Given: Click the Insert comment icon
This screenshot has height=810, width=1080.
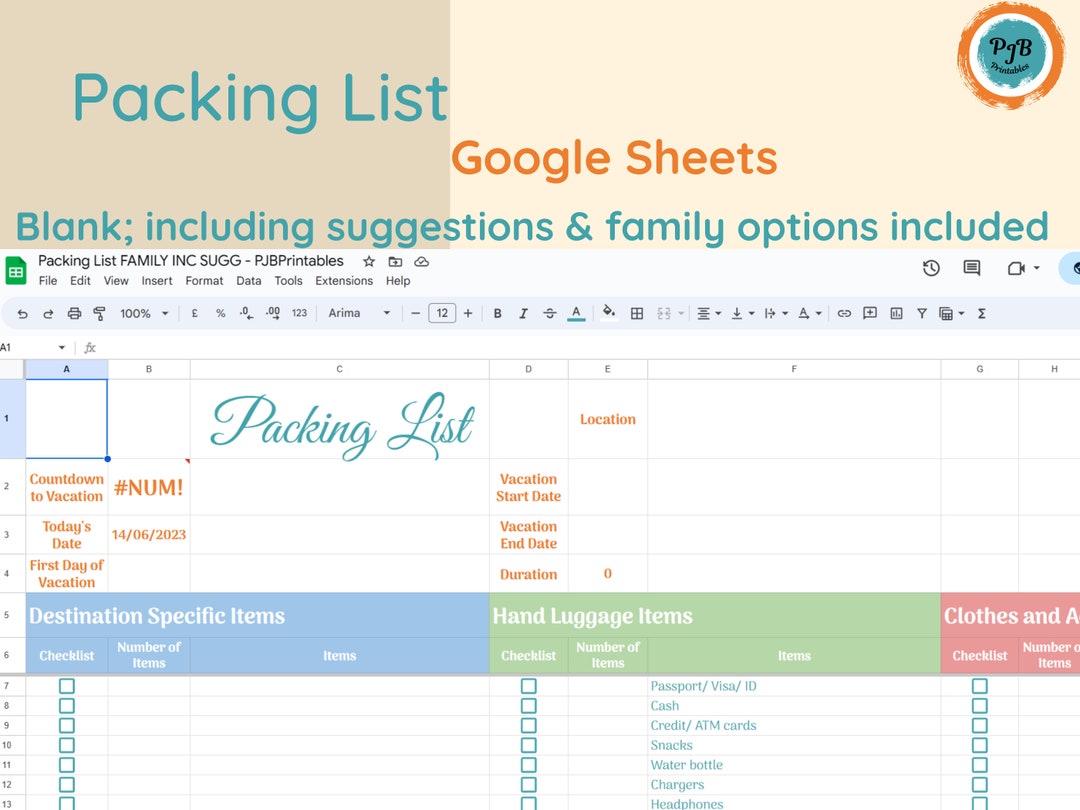Looking at the screenshot, I should tap(869, 313).
